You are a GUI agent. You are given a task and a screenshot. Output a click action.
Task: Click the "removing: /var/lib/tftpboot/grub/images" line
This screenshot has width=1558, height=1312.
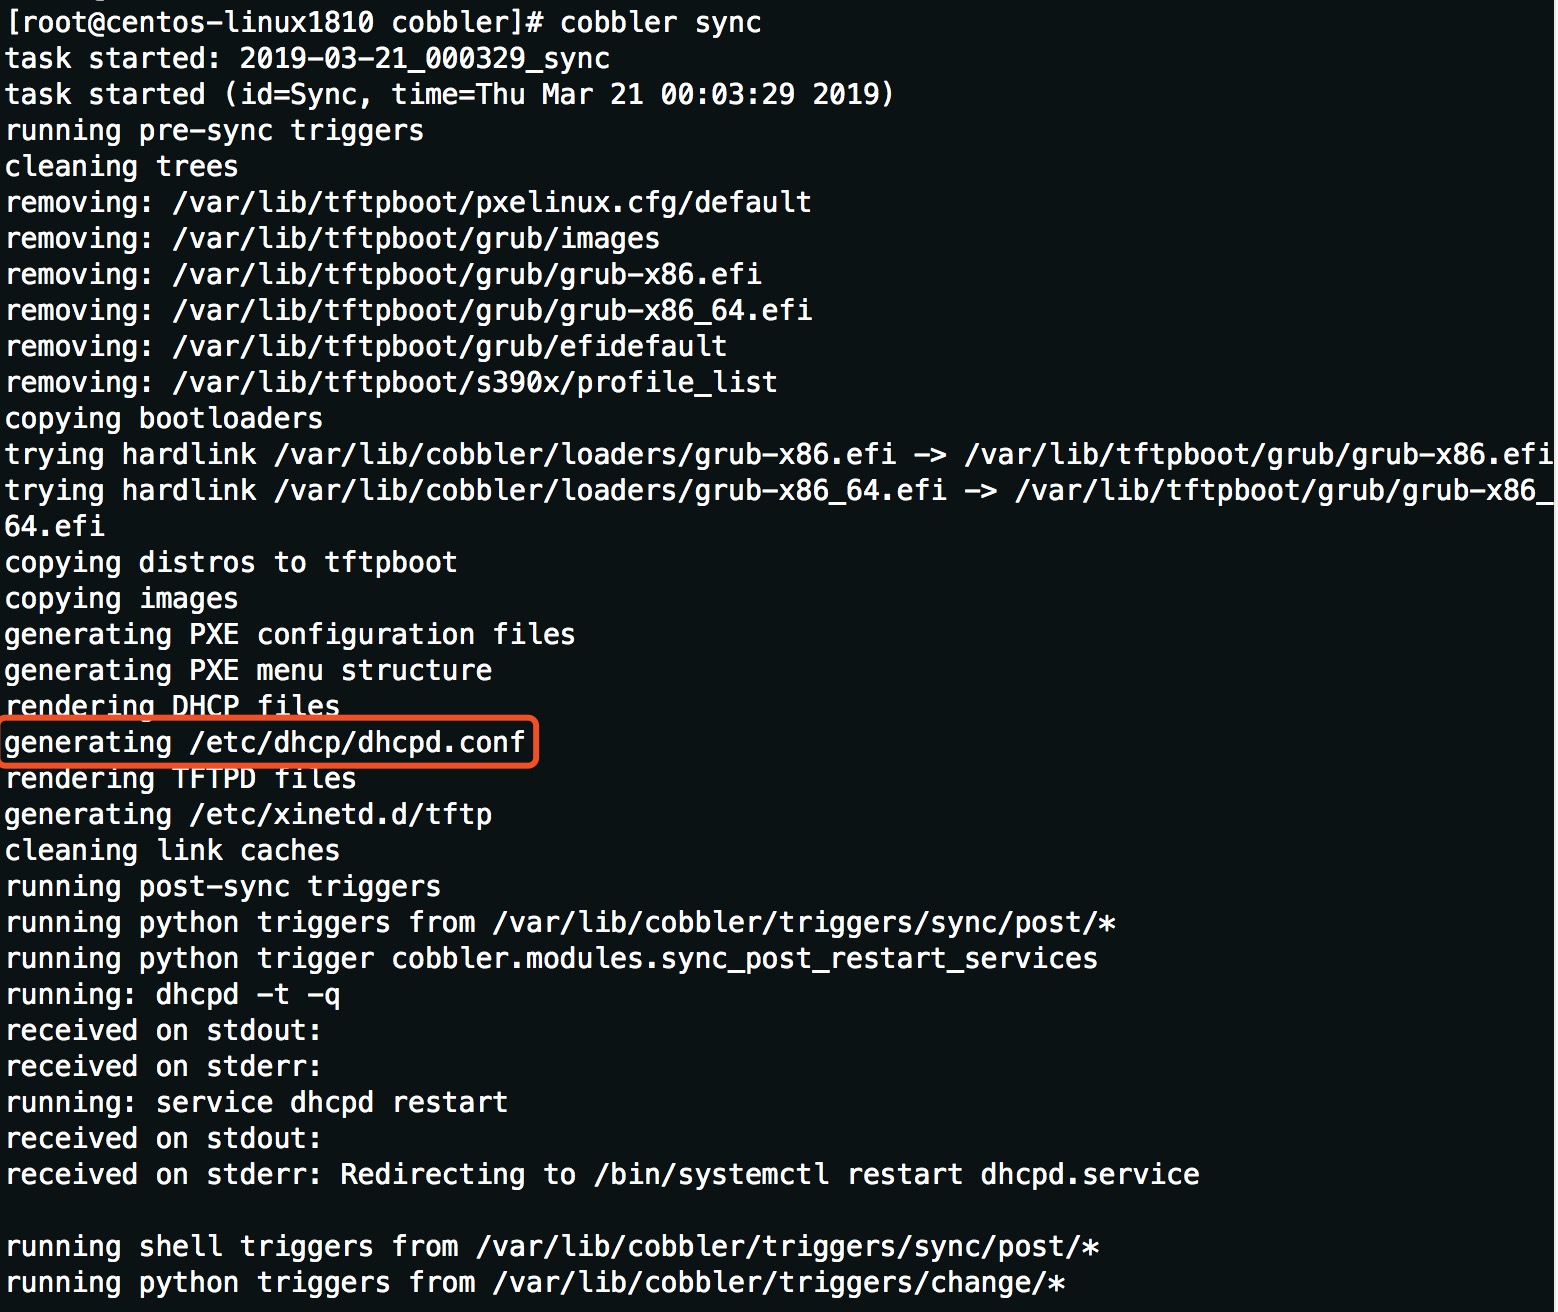click(332, 238)
